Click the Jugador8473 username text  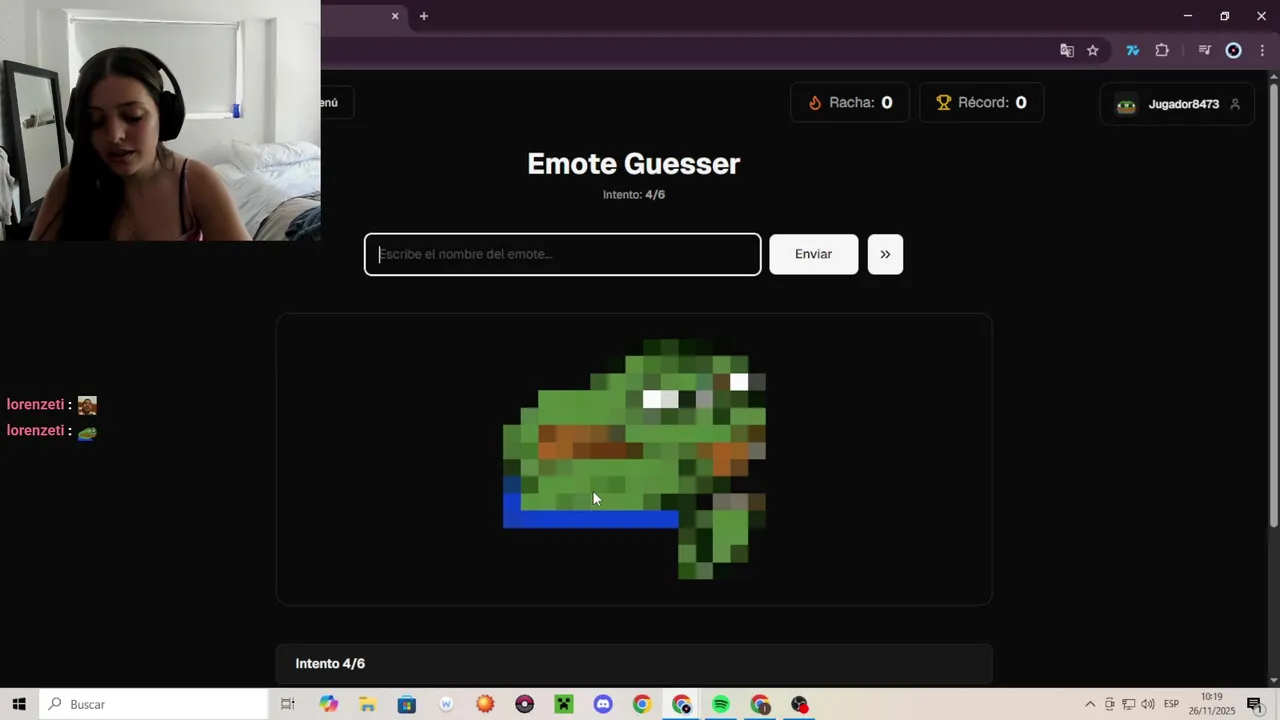point(1184,104)
